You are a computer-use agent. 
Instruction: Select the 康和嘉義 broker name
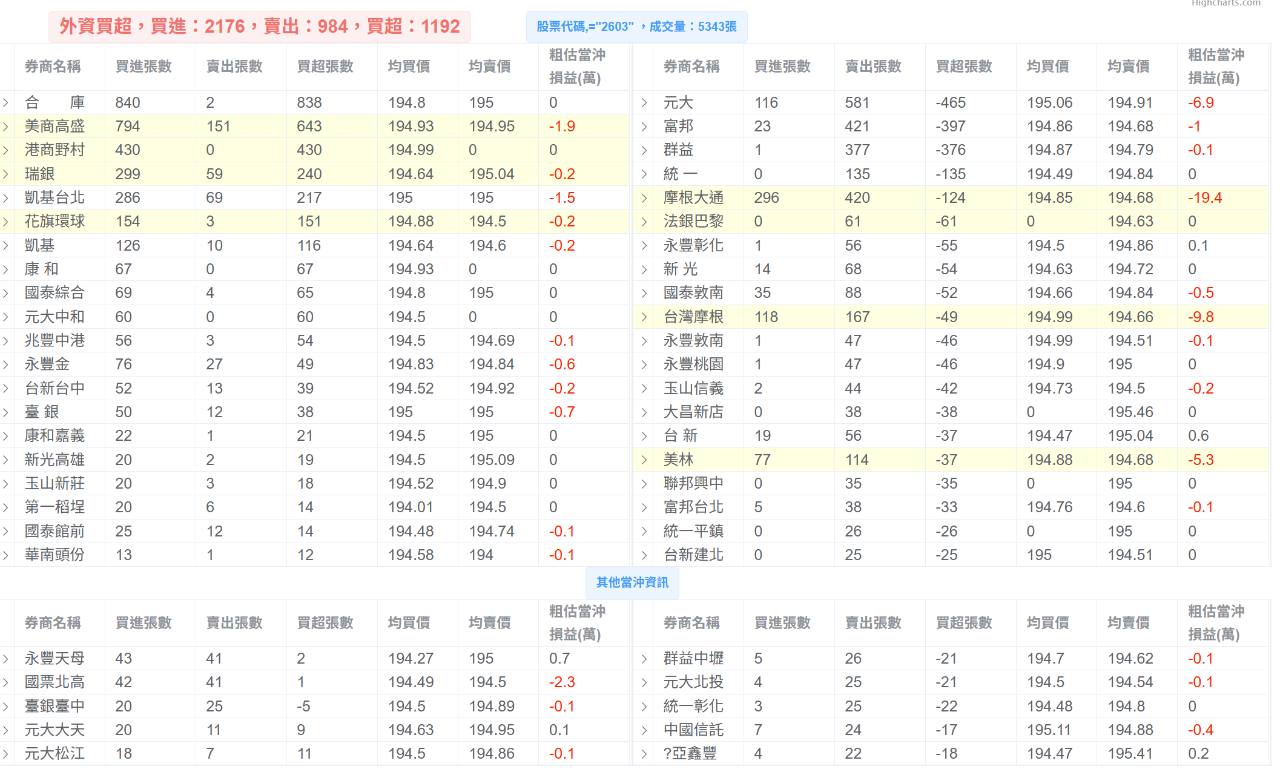(54, 436)
